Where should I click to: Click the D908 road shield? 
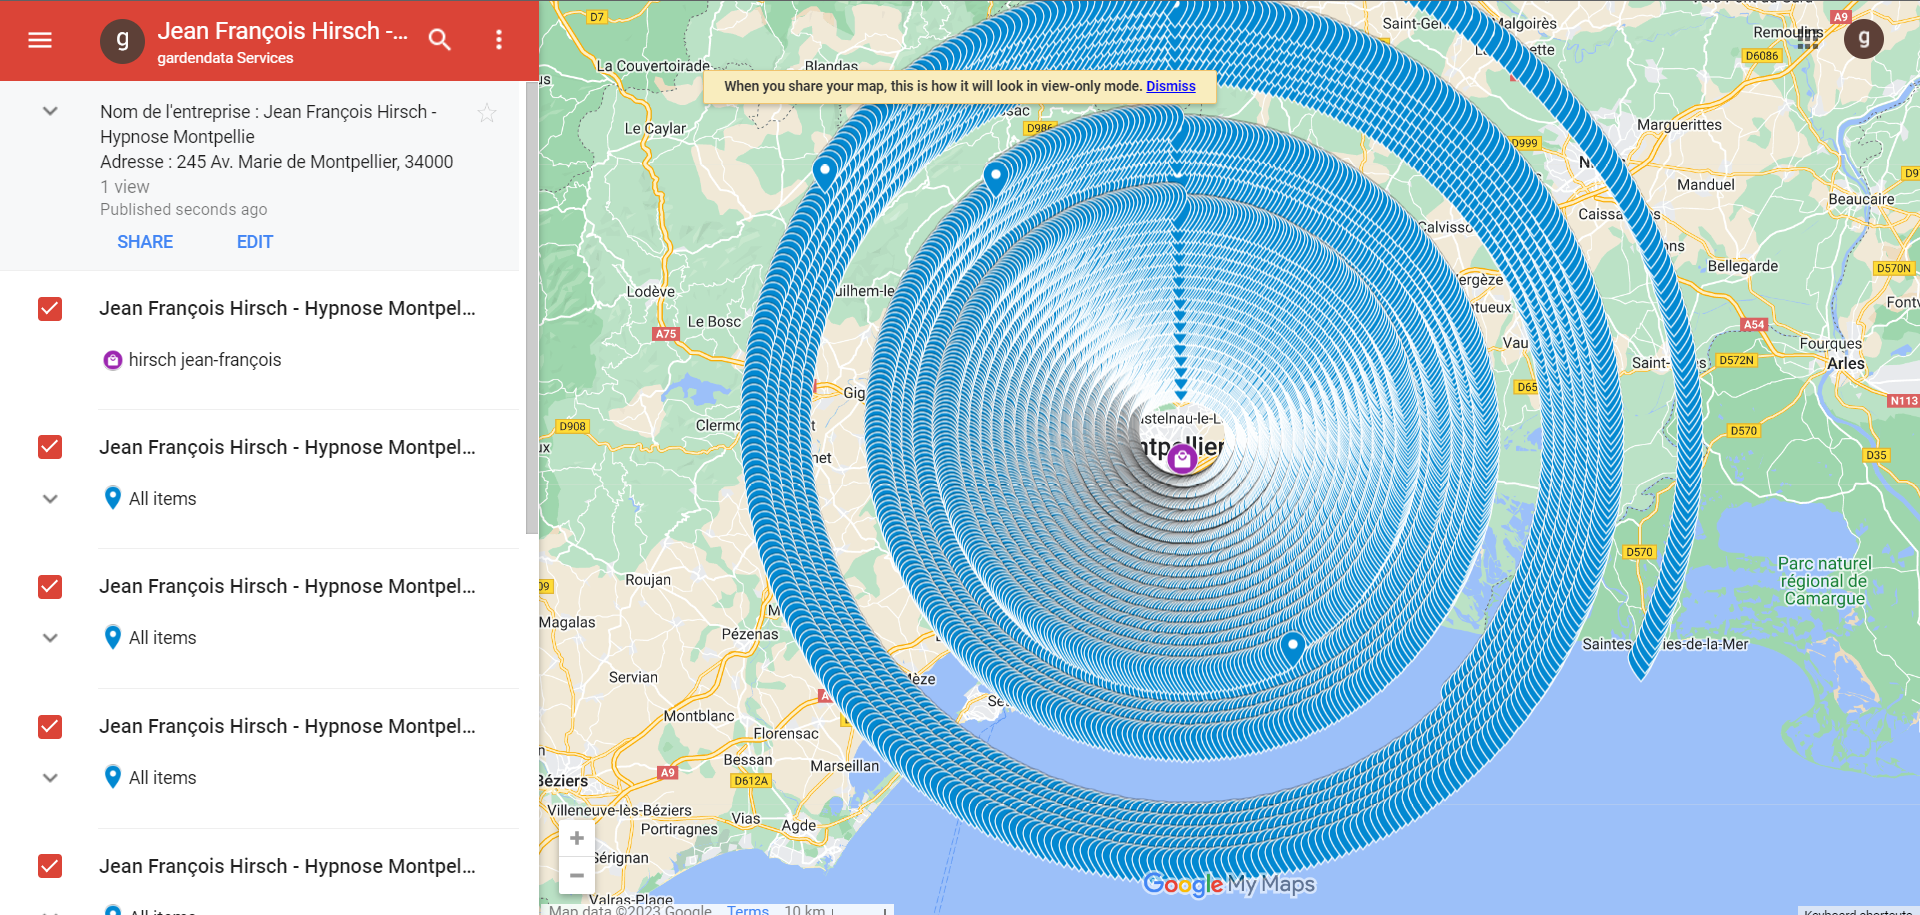pyautogui.click(x=572, y=426)
